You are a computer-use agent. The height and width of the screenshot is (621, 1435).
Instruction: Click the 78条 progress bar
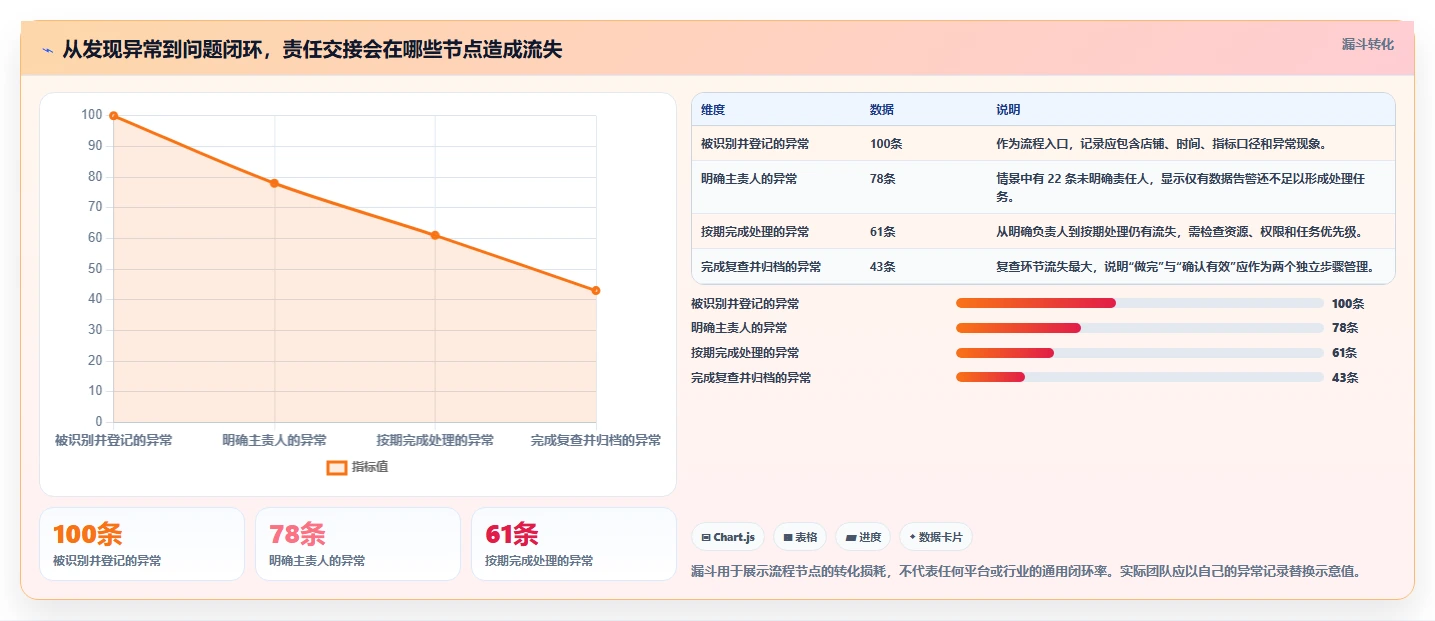pos(1140,328)
